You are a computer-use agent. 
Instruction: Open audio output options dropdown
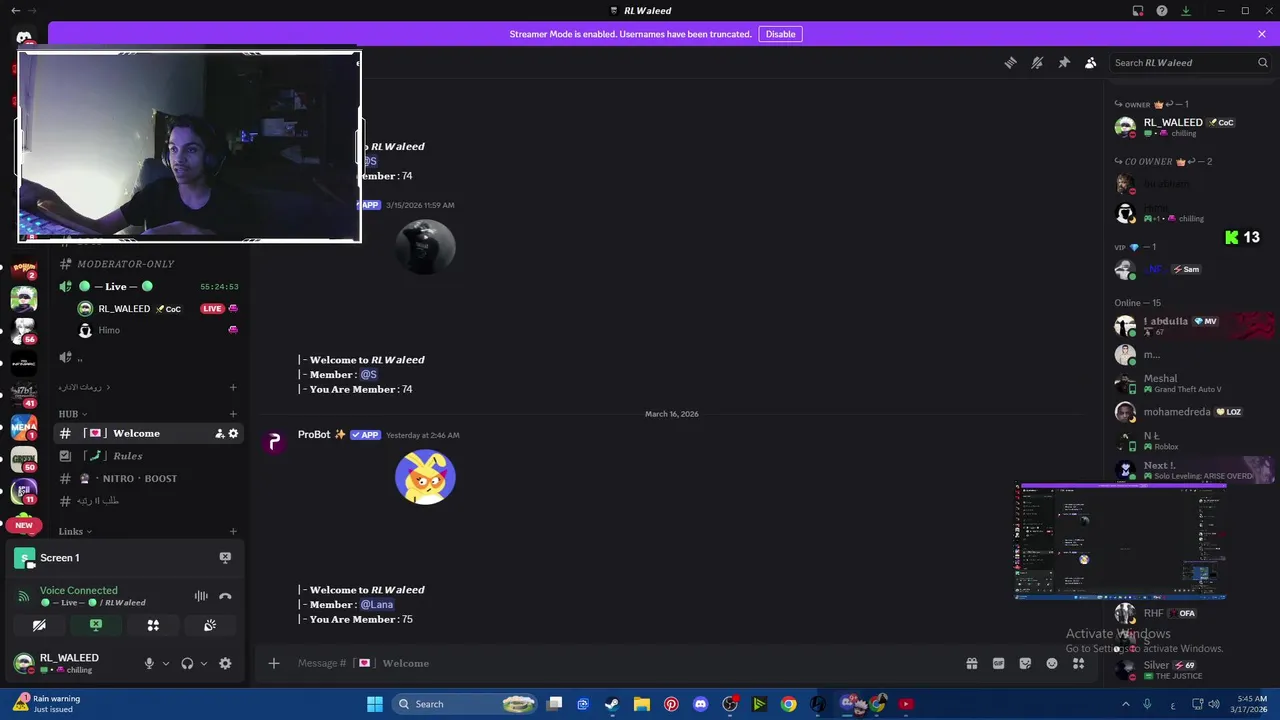coord(204,663)
